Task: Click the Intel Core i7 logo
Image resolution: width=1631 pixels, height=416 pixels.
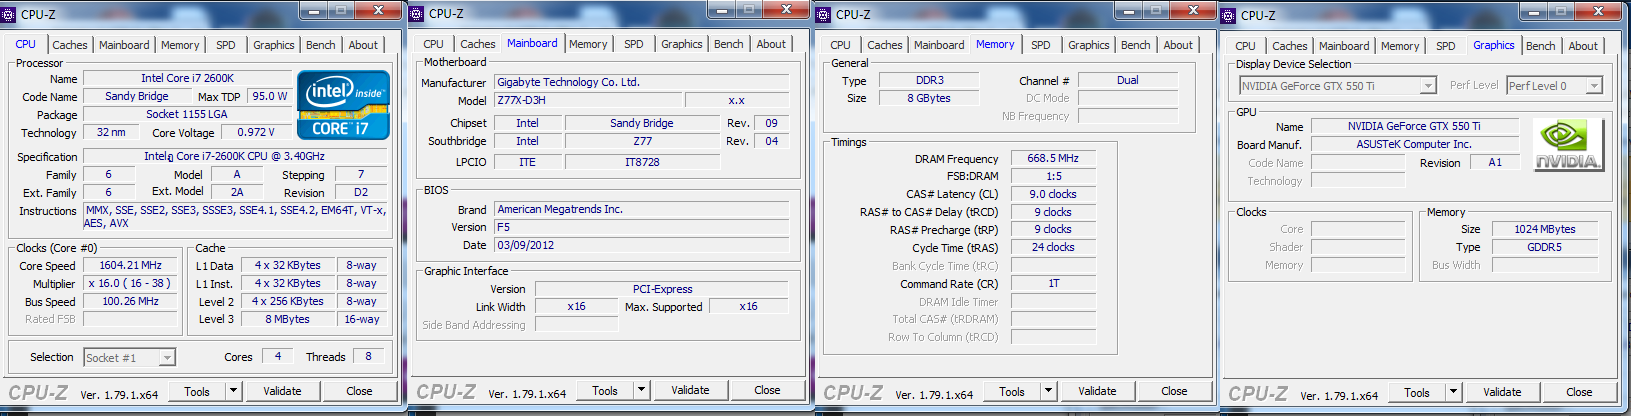Action: pos(343,105)
